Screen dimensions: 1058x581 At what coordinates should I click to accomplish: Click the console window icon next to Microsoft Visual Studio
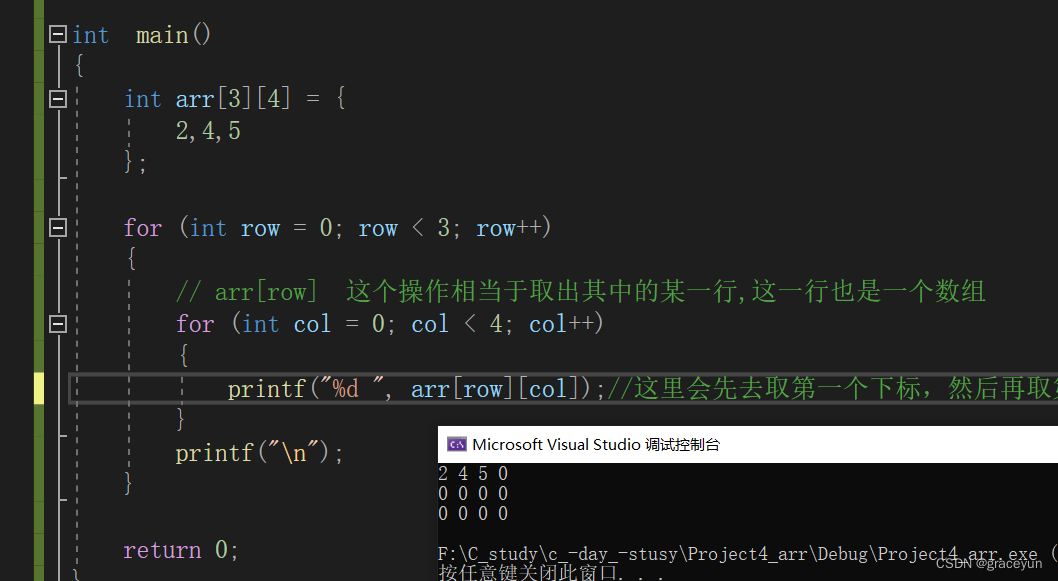(457, 444)
